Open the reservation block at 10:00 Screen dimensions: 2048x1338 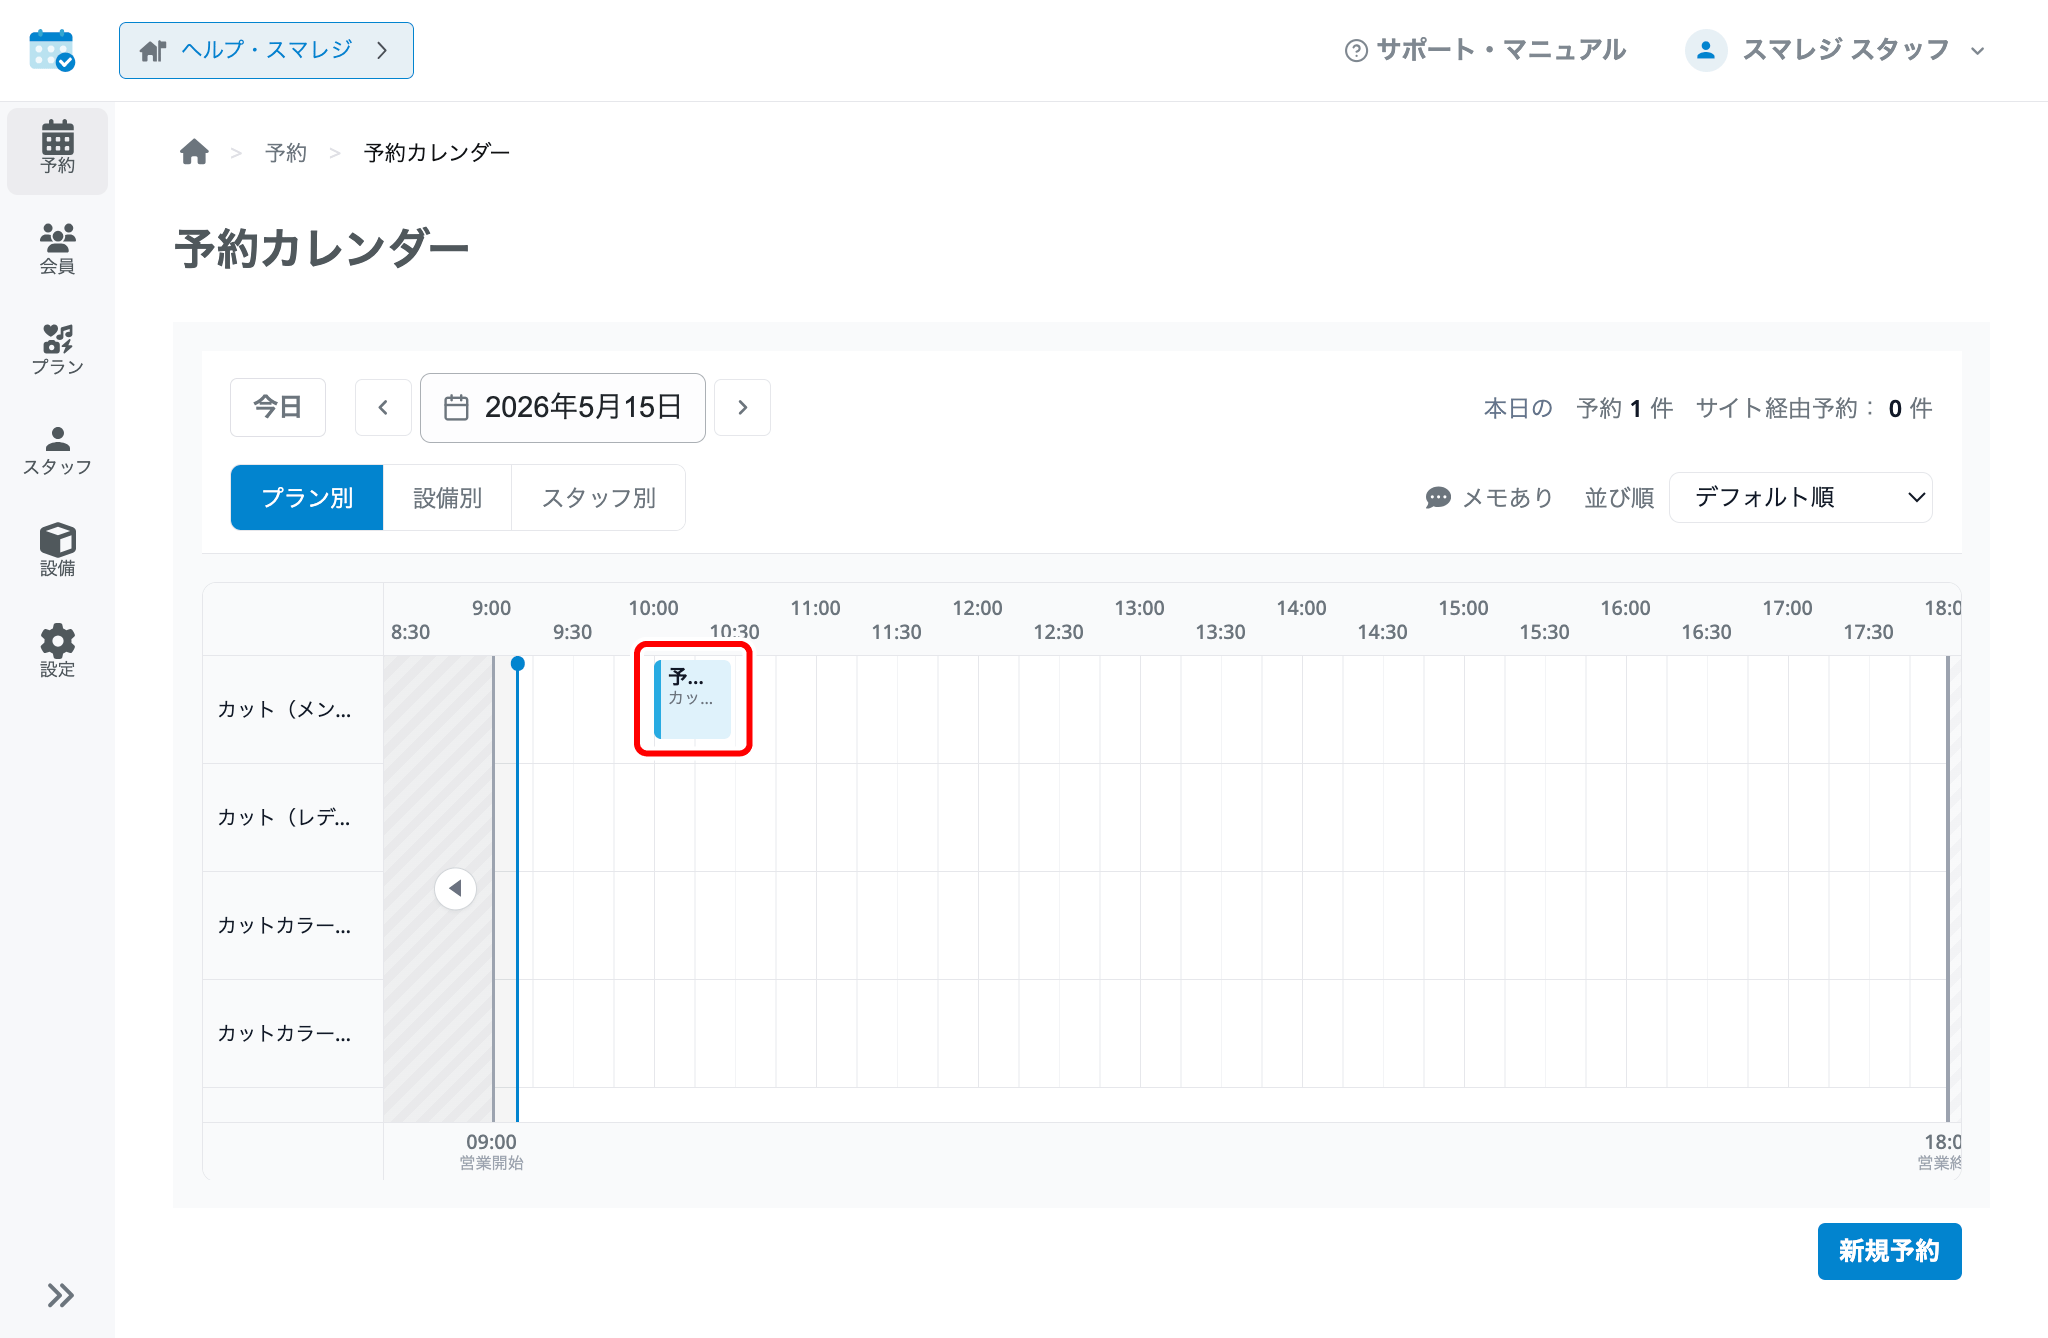tap(693, 699)
